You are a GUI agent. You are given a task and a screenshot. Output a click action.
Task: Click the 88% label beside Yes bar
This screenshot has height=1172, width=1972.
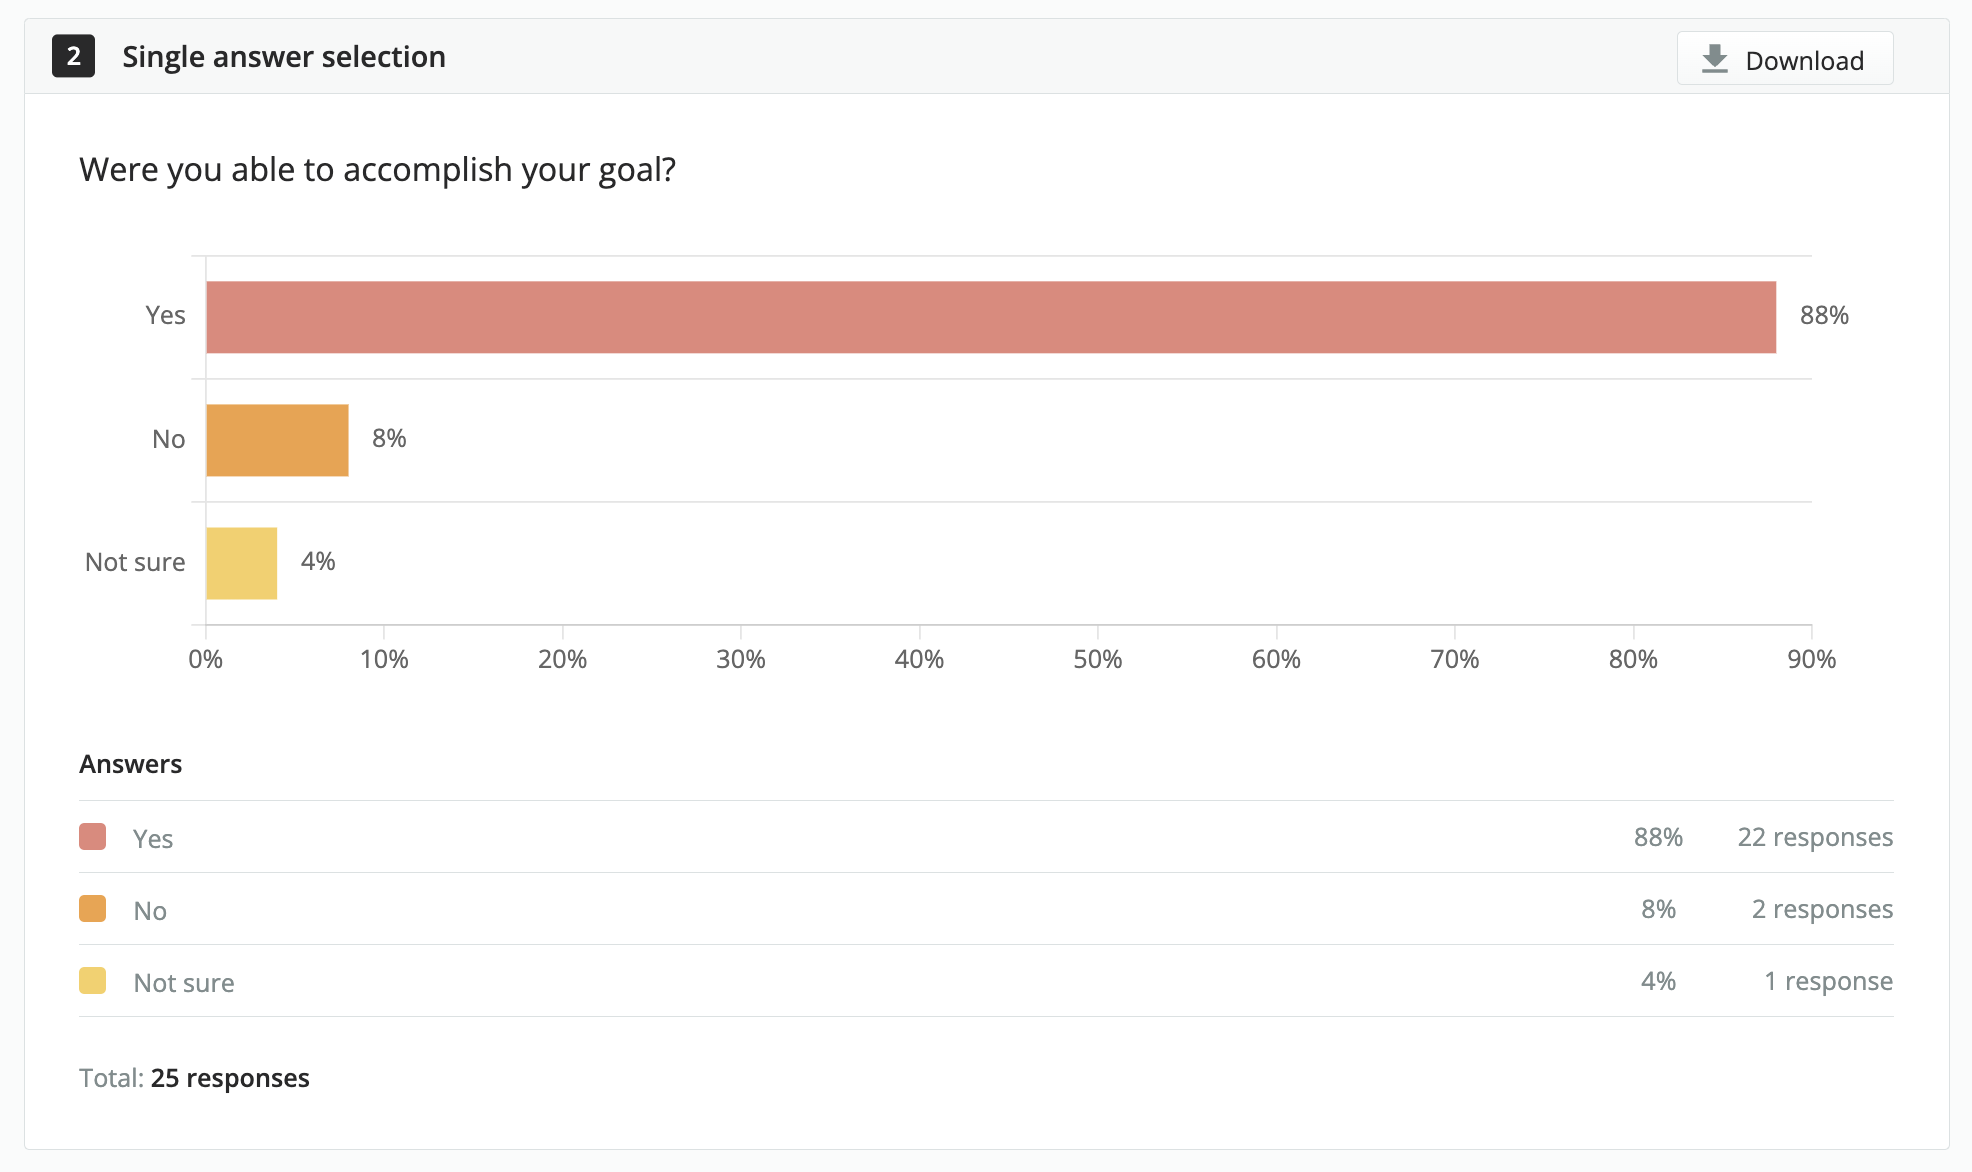[x=1824, y=316]
